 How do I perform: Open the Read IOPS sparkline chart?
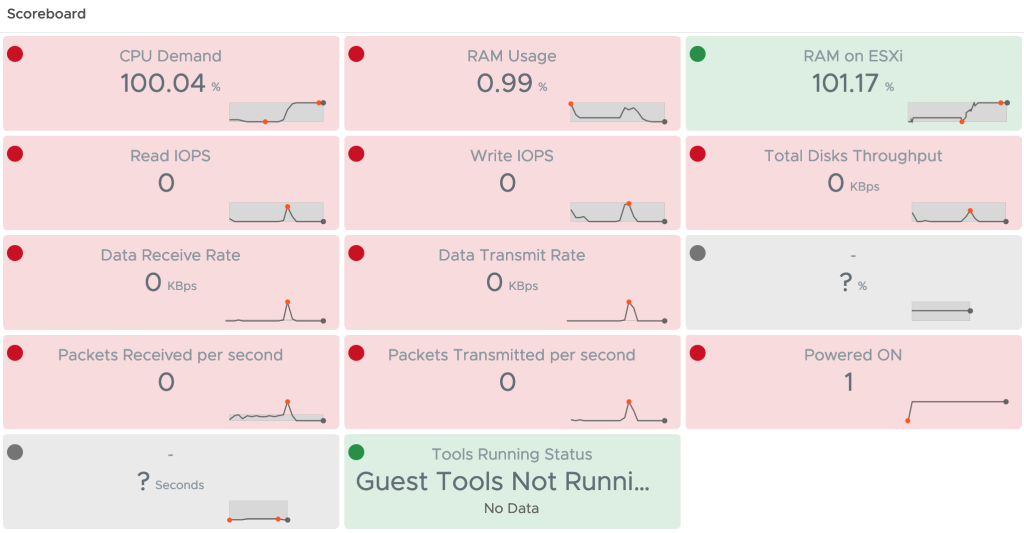pos(277,213)
